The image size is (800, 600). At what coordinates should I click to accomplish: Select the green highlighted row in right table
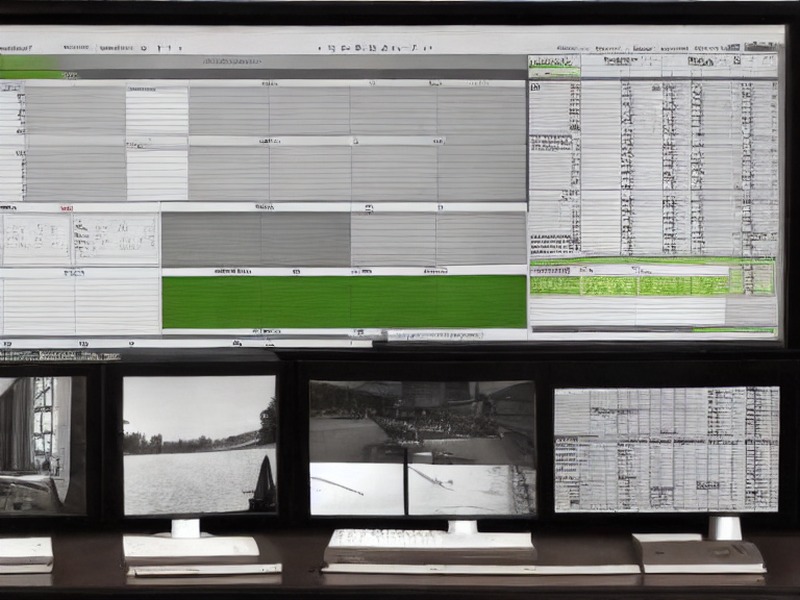click(x=653, y=286)
